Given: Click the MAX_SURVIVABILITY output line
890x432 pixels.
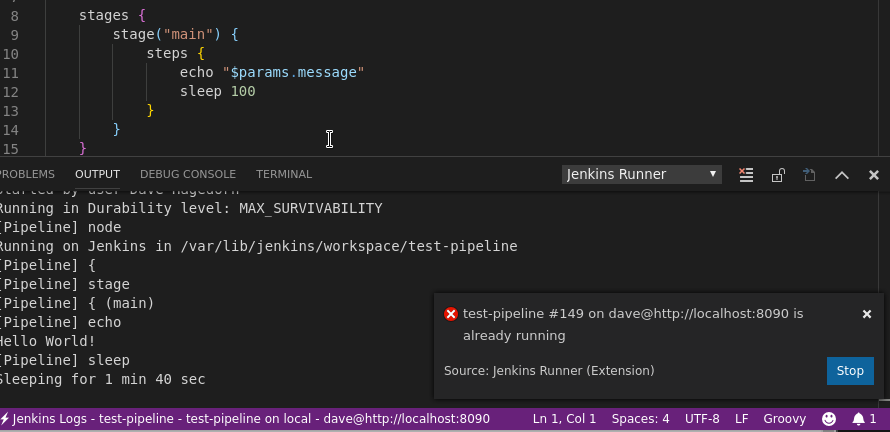Looking at the screenshot, I should point(191,208).
